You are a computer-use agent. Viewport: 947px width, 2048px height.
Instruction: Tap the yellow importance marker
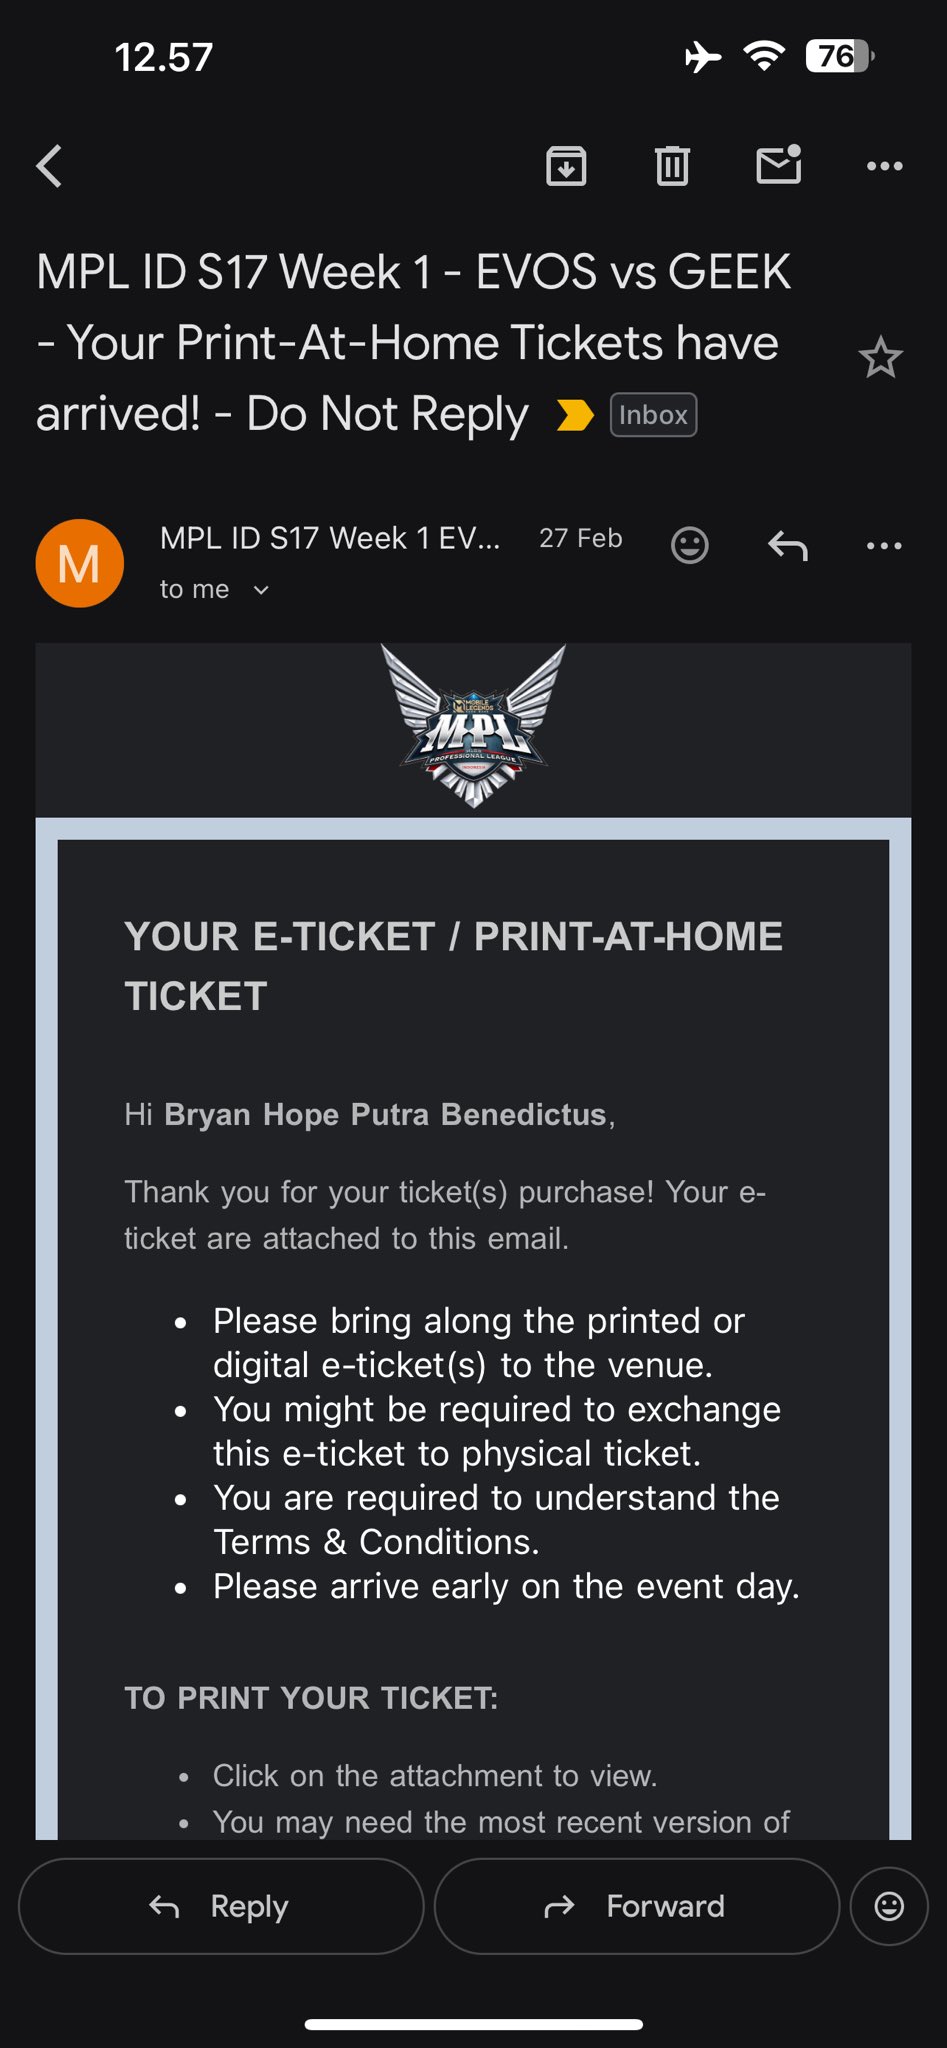[x=575, y=414]
